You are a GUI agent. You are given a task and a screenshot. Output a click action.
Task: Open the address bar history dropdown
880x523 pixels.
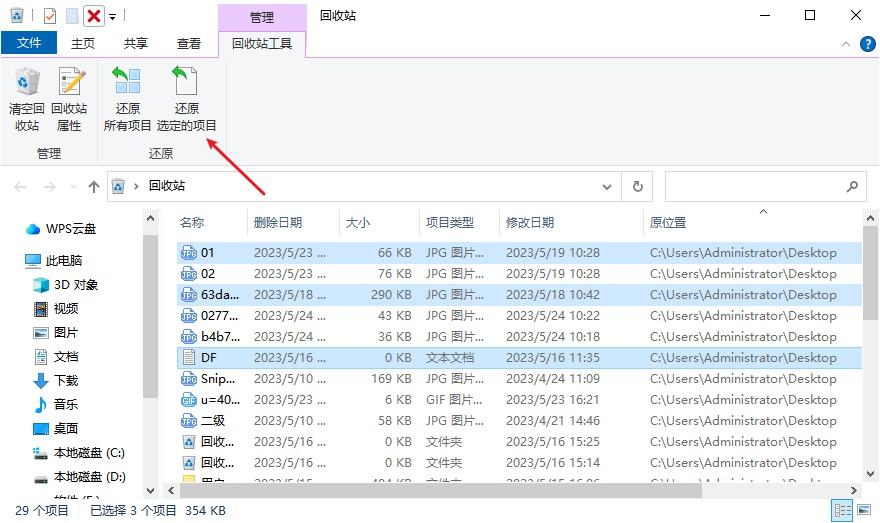[607, 187]
